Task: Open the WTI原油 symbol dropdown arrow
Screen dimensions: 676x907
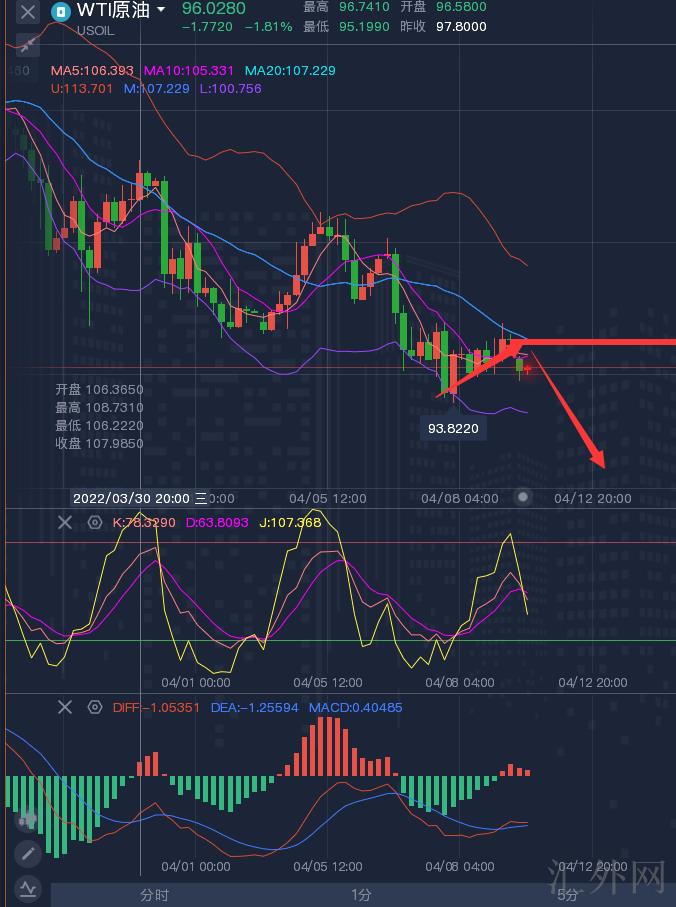Action: (161, 10)
